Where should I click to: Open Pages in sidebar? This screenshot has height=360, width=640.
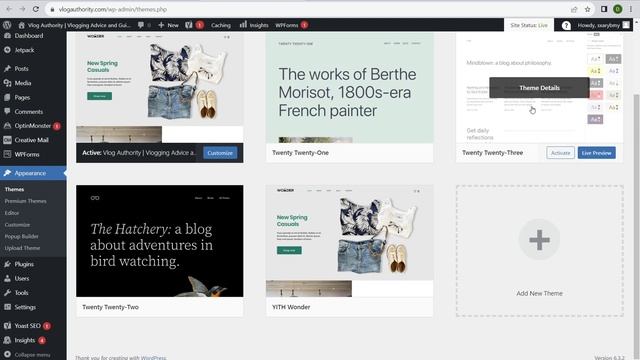click(22, 98)
